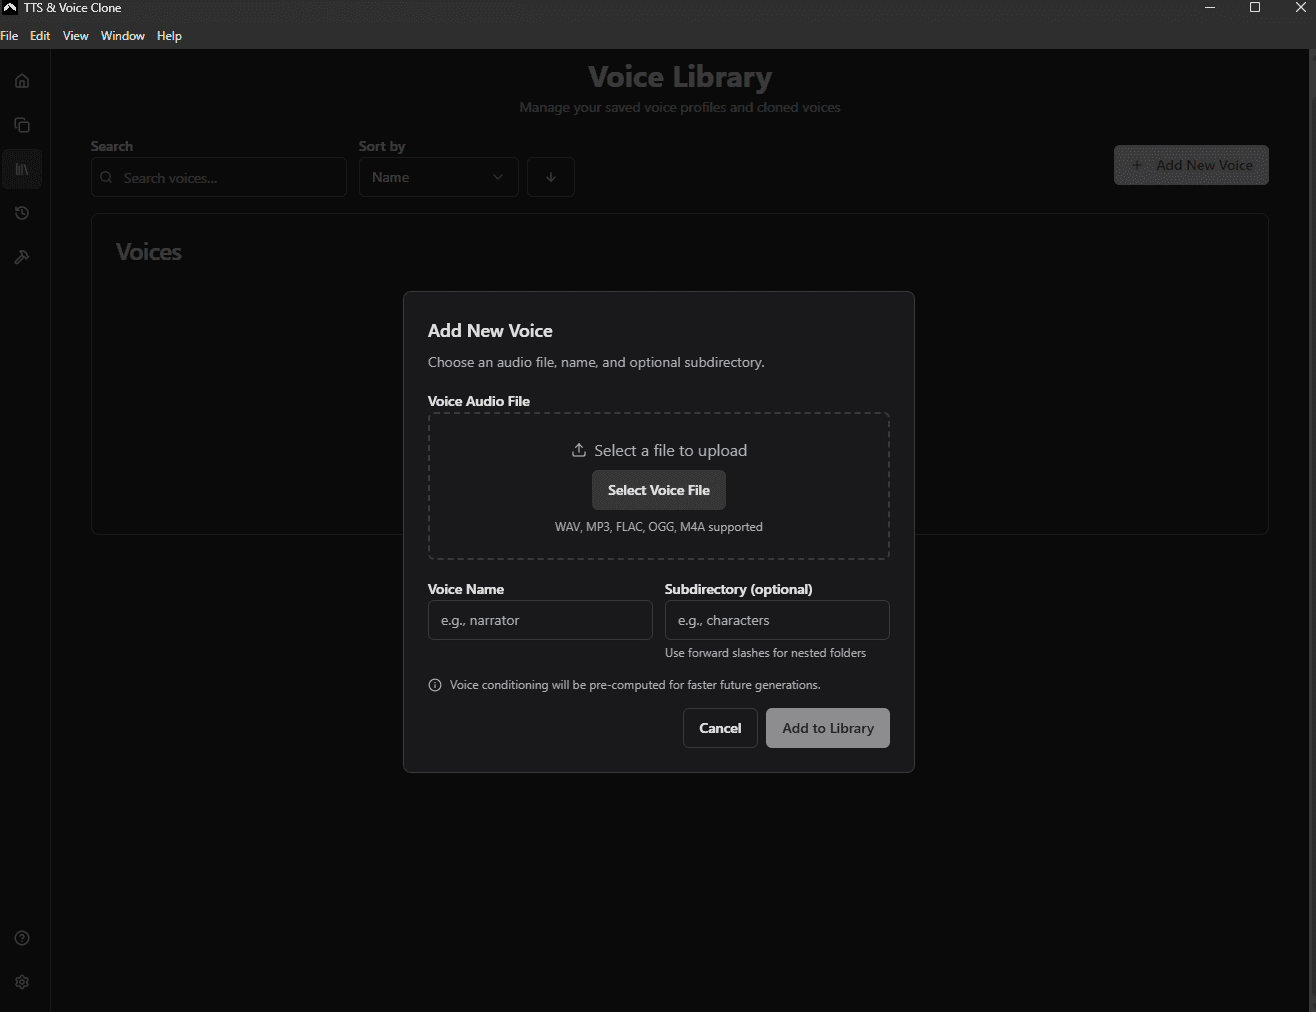Open the Tools section via hammer icon
Screen dimensions: 1316x1012
point(22,256)
